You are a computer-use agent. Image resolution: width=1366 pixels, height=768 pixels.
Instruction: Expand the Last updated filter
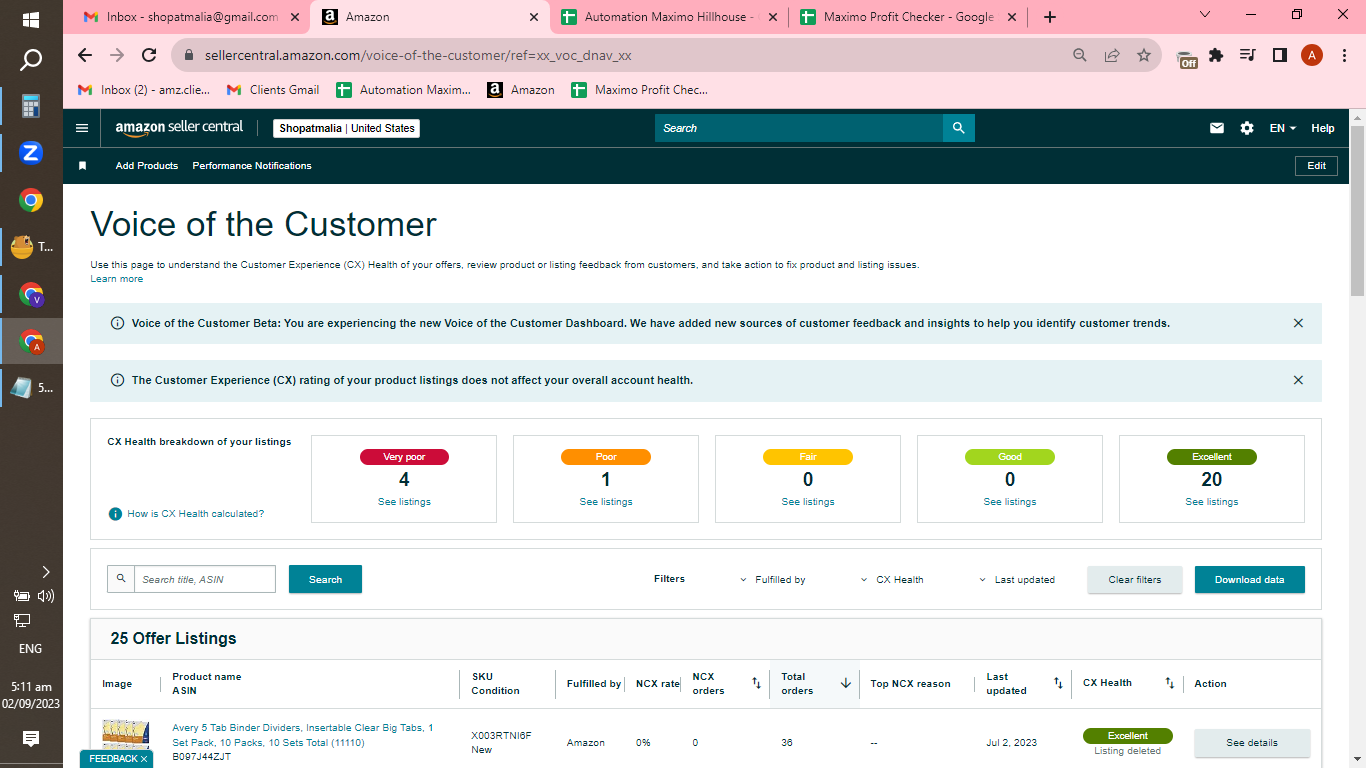1016,580
